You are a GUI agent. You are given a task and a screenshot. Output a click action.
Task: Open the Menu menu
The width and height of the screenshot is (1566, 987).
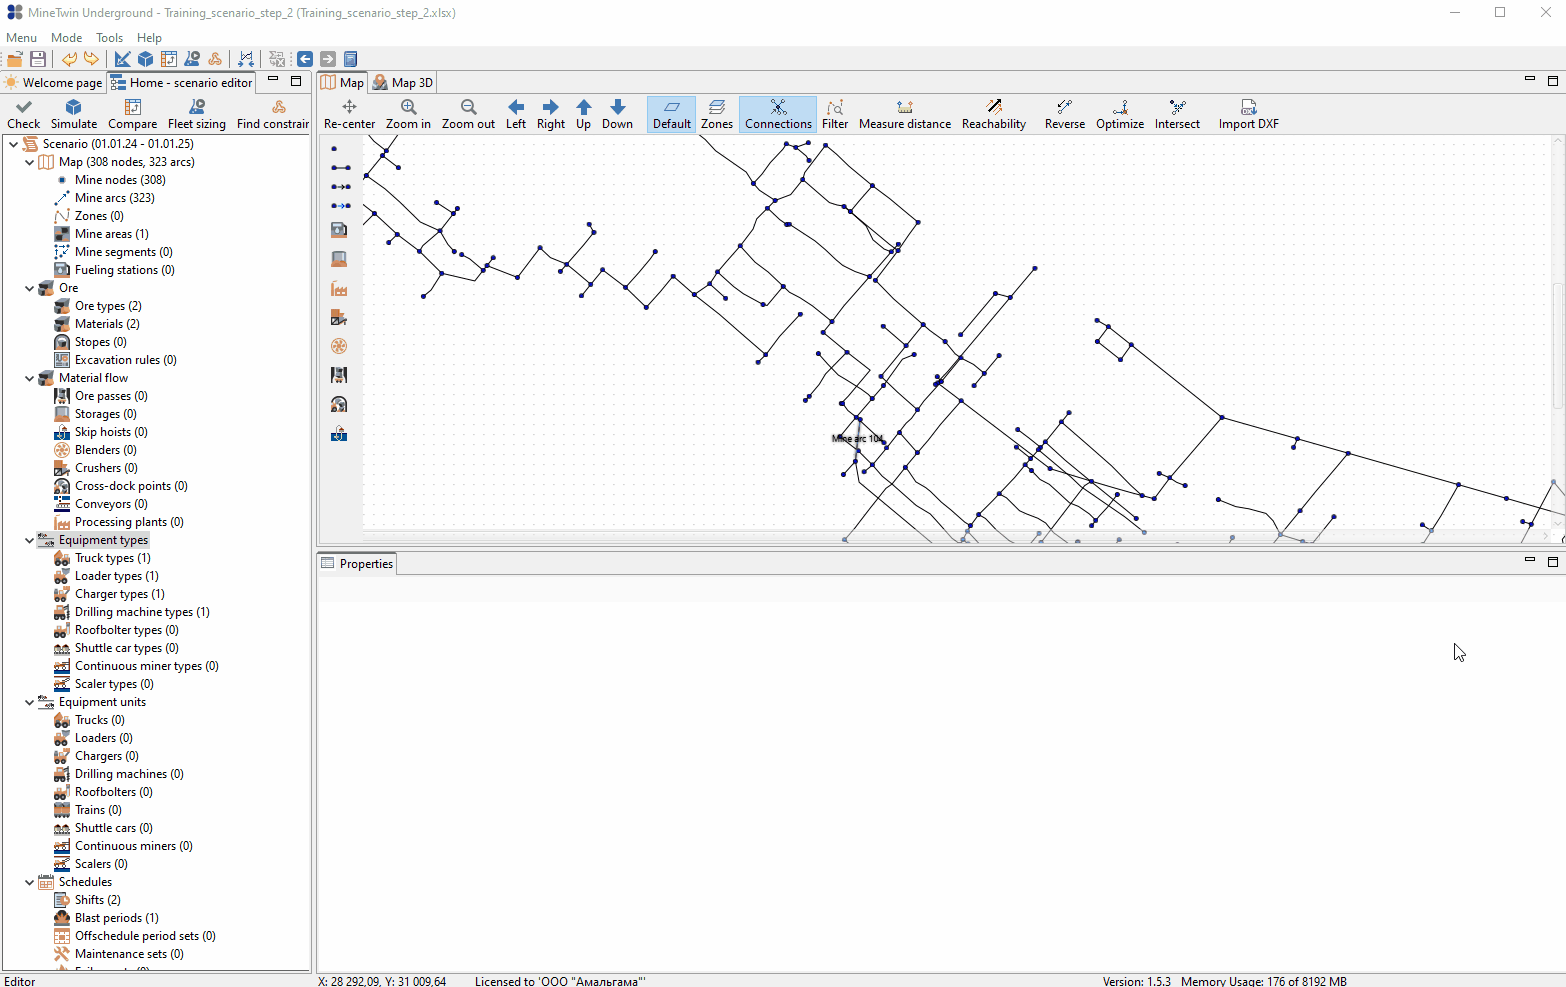point(21,38)
